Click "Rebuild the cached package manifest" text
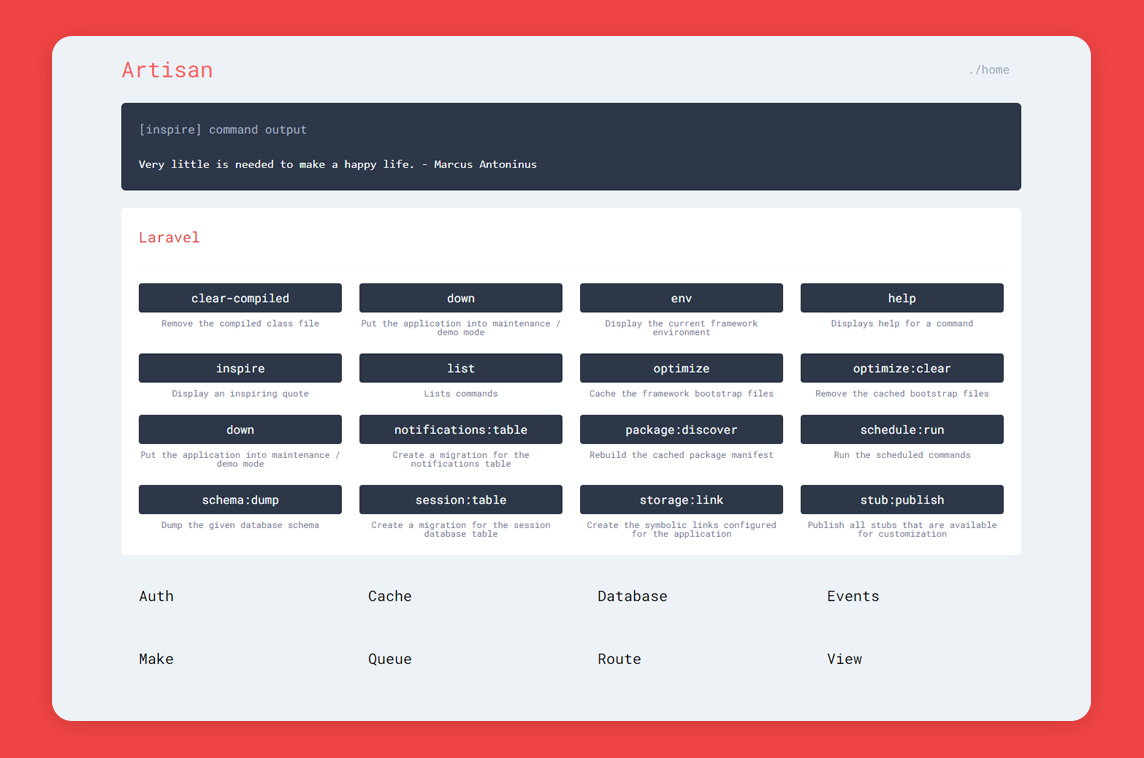Screen dimensions: 1144x758 pyautogui.click(x=681, y=455)
